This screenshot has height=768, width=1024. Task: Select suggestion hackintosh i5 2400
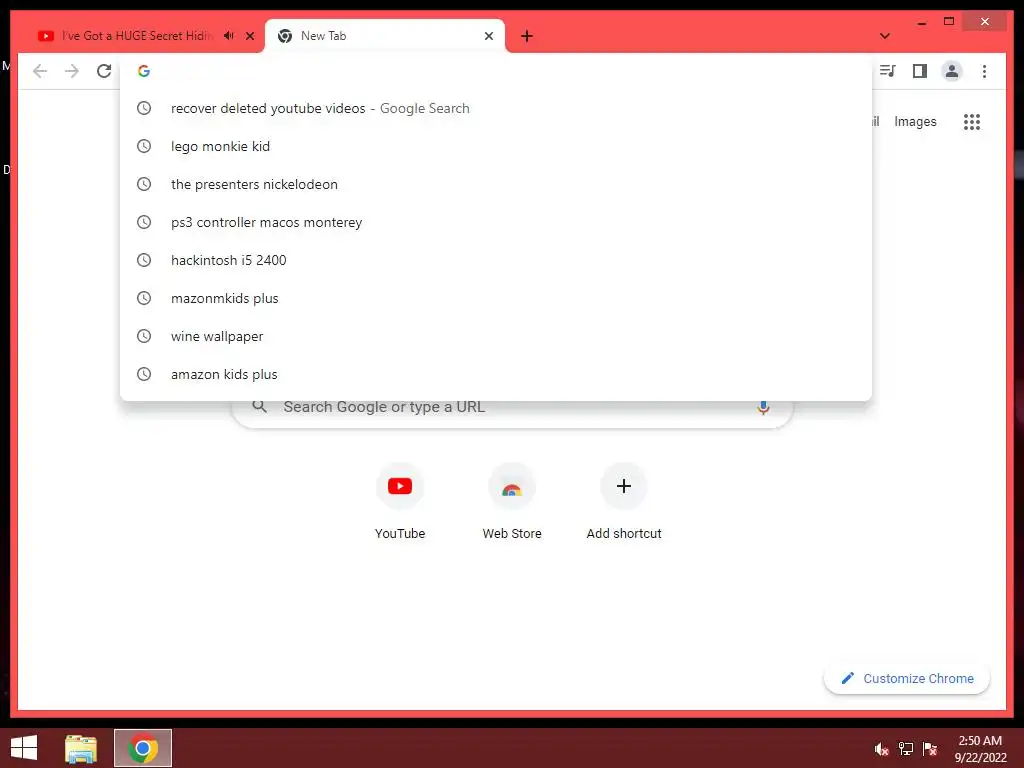496,260
